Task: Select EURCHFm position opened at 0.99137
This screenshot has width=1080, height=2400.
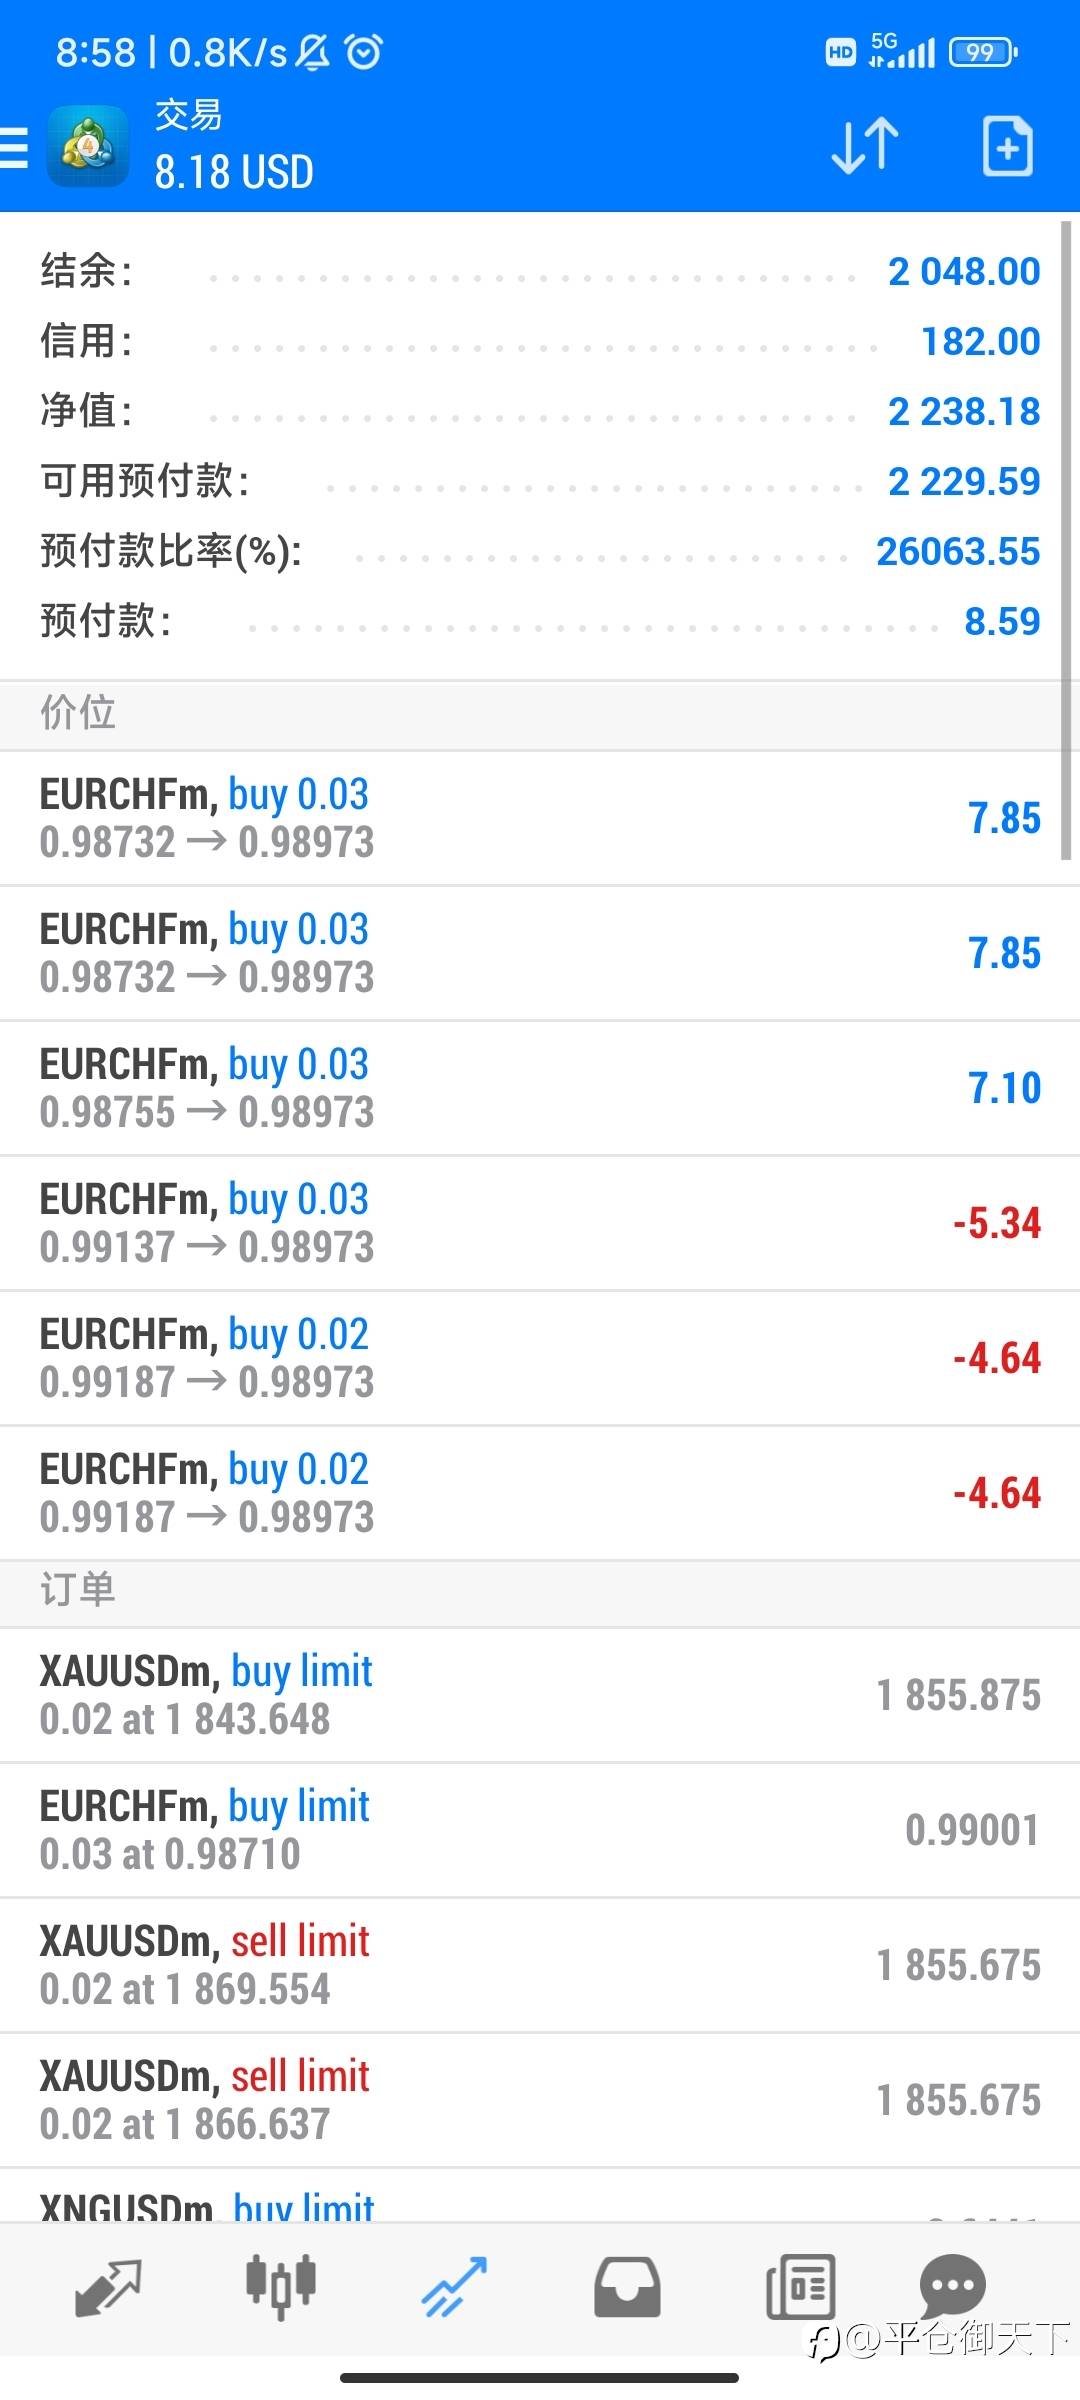Action: pyautogui.click(x=540, y=1223)
